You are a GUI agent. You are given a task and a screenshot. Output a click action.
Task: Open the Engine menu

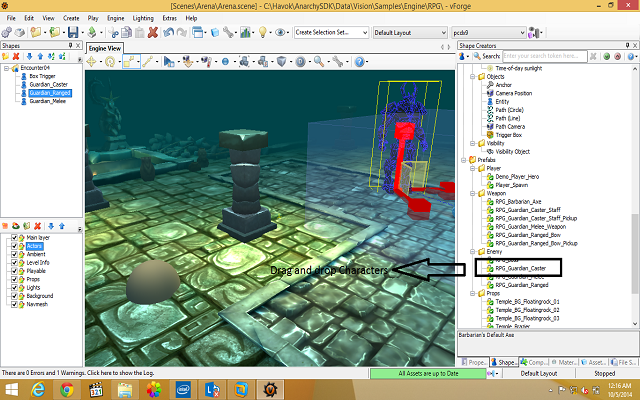coord(116,18)
